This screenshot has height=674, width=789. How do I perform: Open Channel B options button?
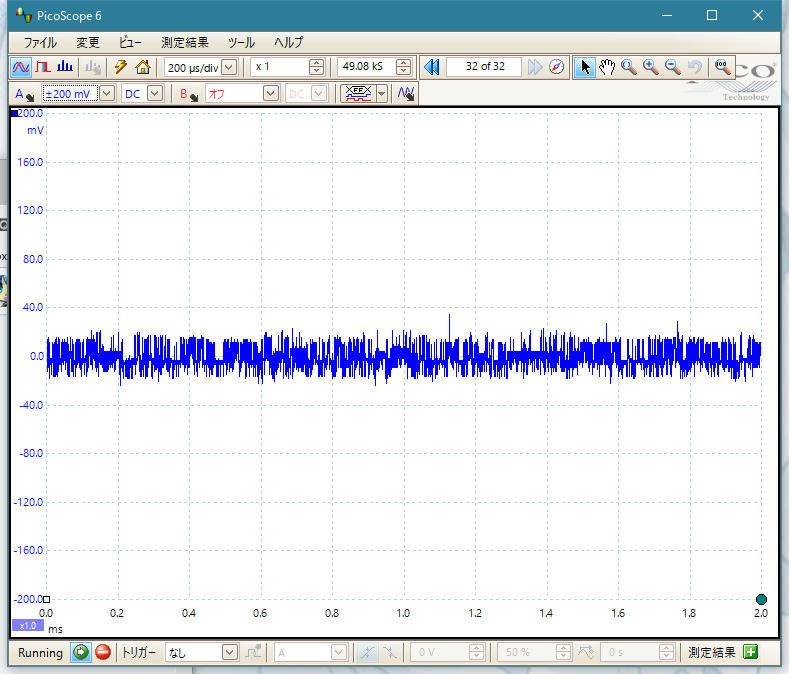click(189, 94)
